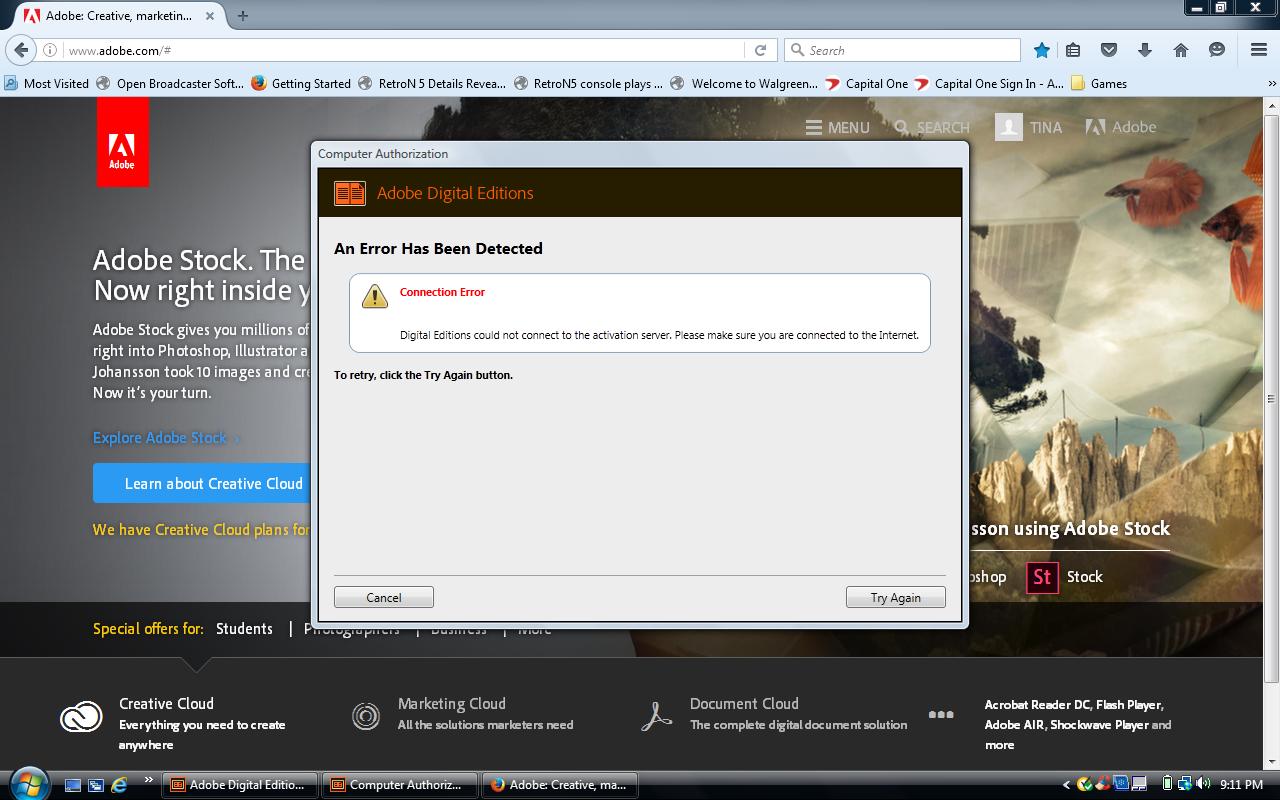Switch to Adobe Digital Editions taskbar button
The image size is (1280, 800).
click(240, 785)
